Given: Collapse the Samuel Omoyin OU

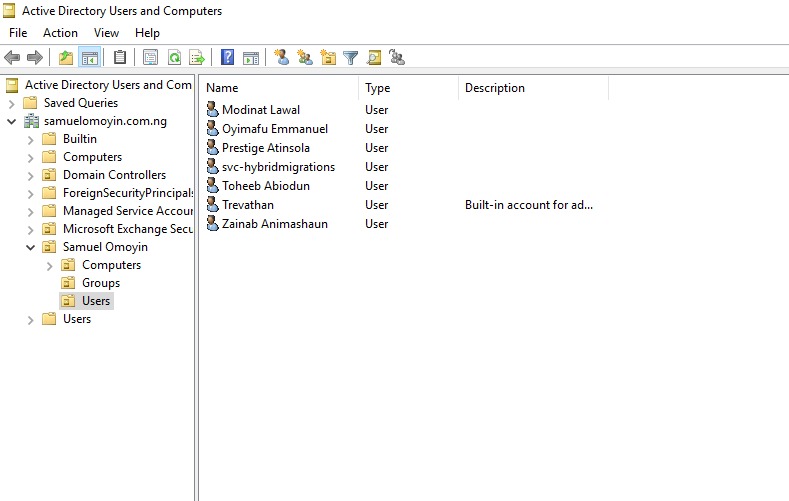Looking at the screenshot, I should (x=31, y=247).
